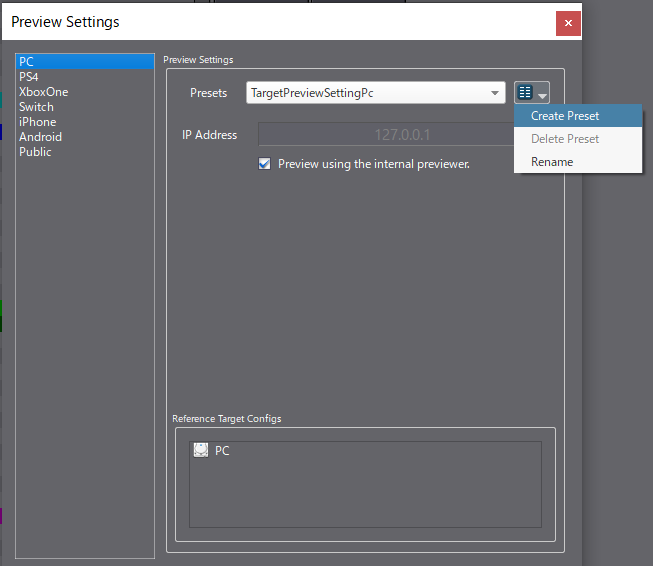
Task: Select PS4 in the platform list
Action: coord(85,77)
